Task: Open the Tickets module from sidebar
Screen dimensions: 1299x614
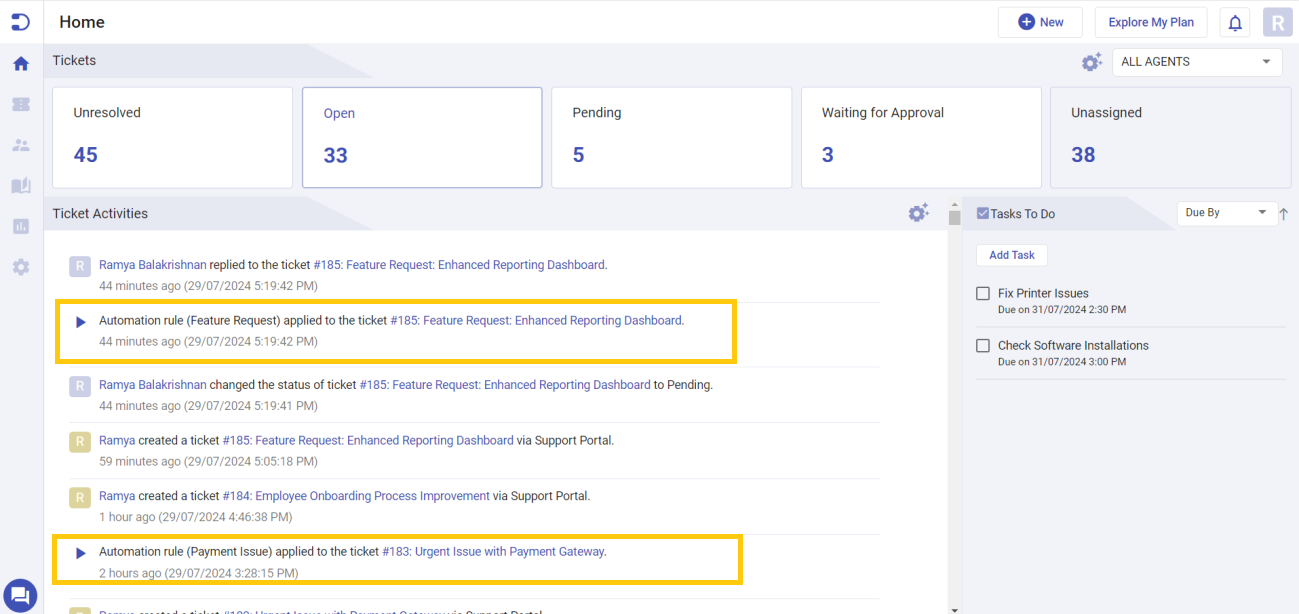Action: click(20, 104)
